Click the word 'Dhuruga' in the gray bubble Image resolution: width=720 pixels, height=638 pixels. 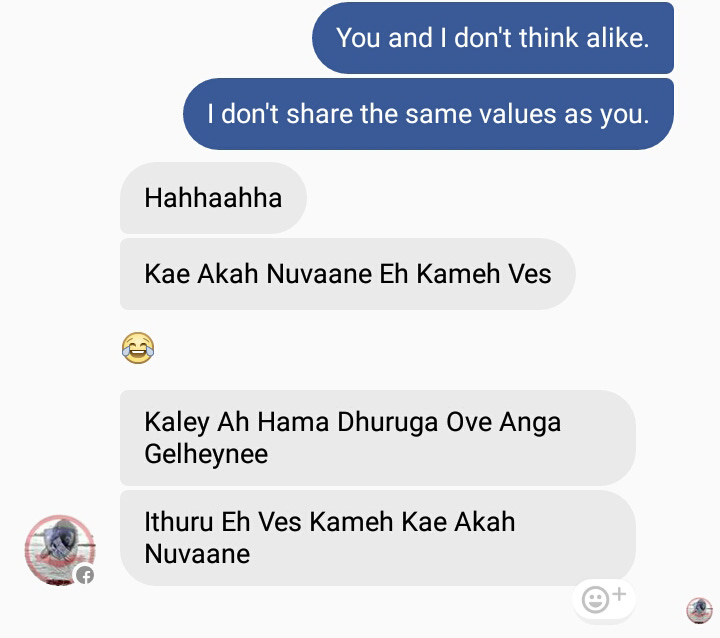pyautogui.click(x=388, y=423)
